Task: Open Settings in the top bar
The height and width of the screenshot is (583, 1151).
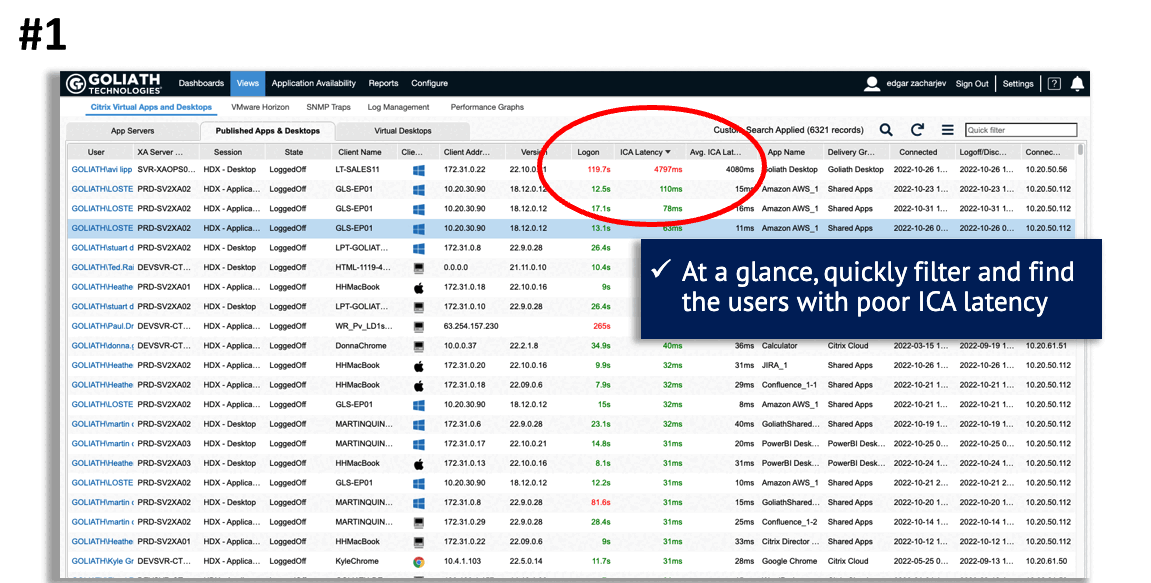Action: point(1017,84)
